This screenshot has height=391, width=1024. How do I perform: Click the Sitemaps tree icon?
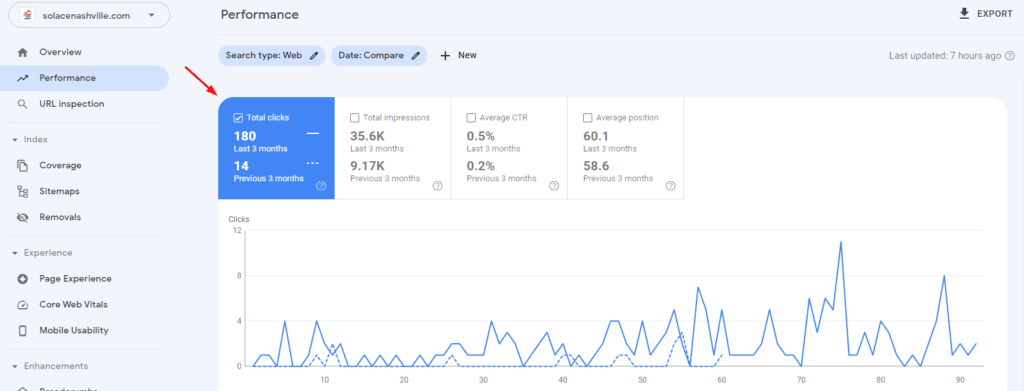[x=23, y=191]
